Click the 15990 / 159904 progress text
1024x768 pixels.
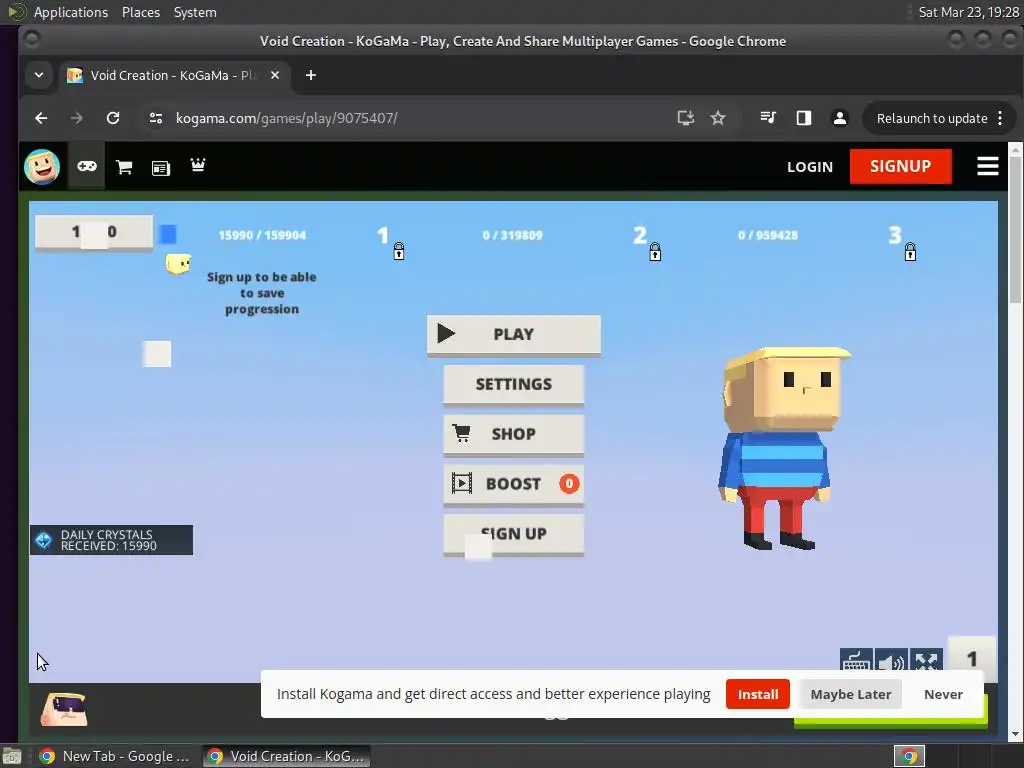point(262,235)
